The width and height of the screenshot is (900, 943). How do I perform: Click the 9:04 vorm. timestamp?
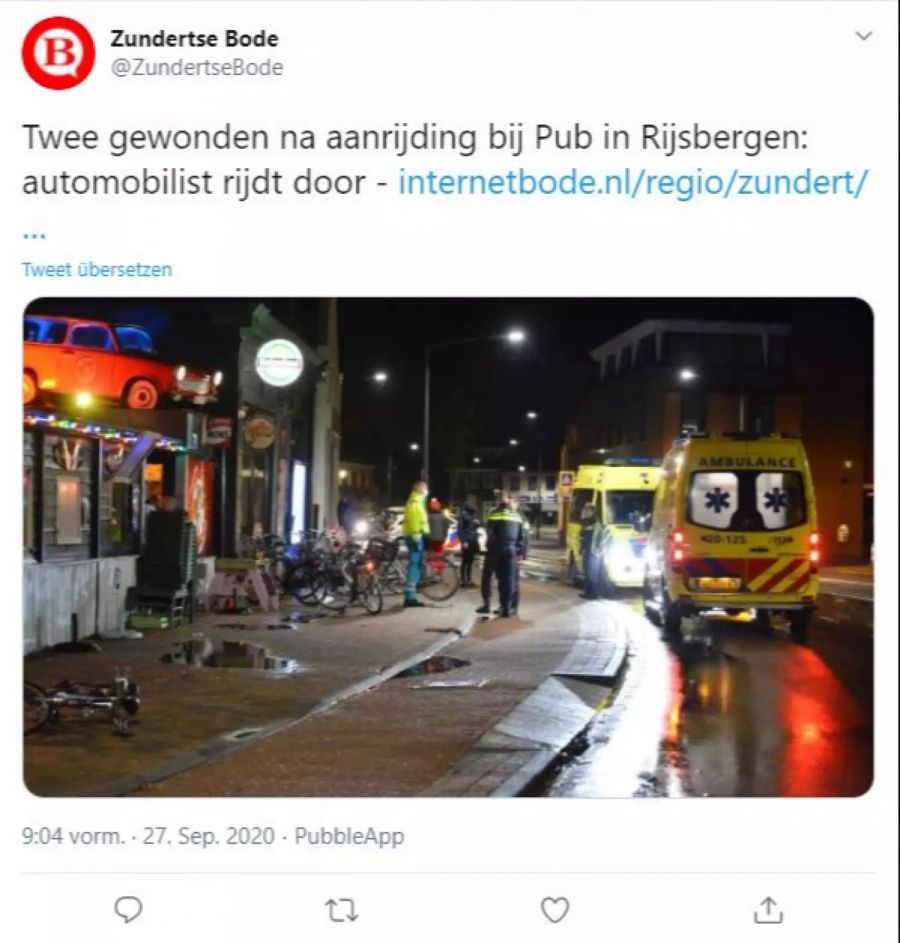pos(73,836)
